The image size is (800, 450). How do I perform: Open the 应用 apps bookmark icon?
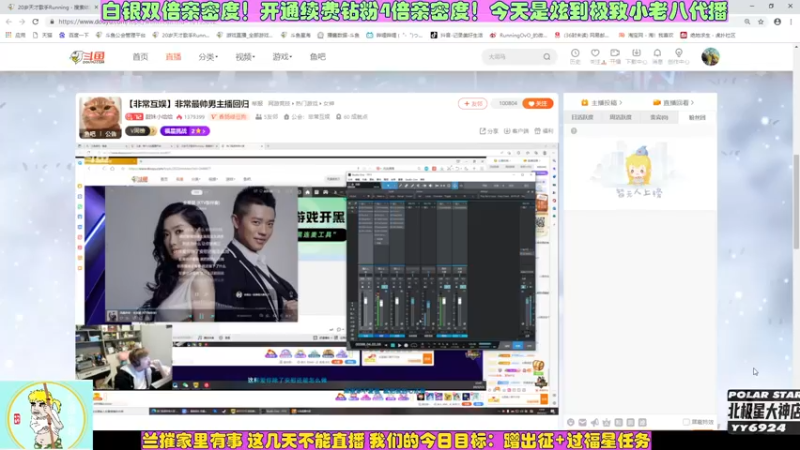coord(15,35)
